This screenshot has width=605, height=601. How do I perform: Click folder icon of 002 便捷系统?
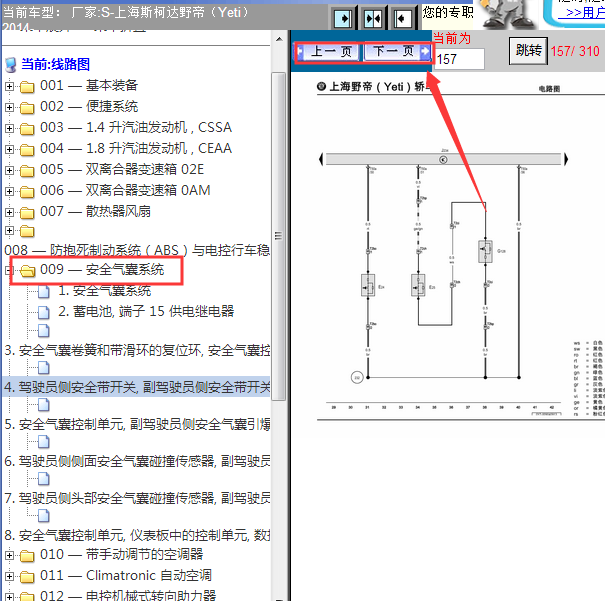pyautogui.click(x=27, y=108)
